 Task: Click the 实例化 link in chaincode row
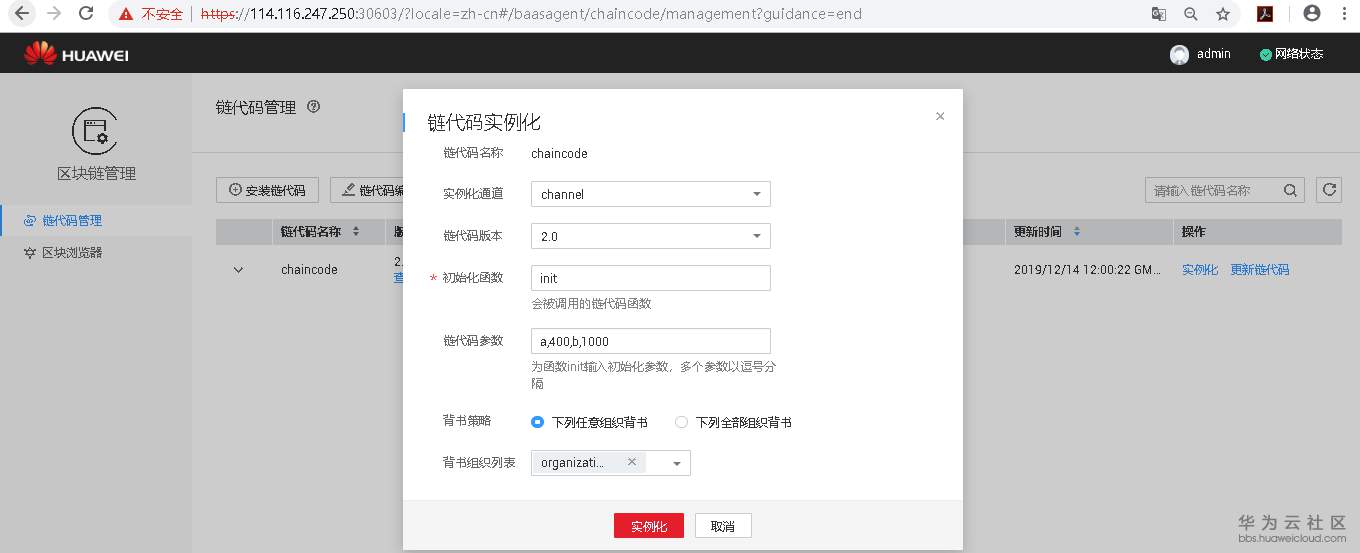pos(1200,270)
